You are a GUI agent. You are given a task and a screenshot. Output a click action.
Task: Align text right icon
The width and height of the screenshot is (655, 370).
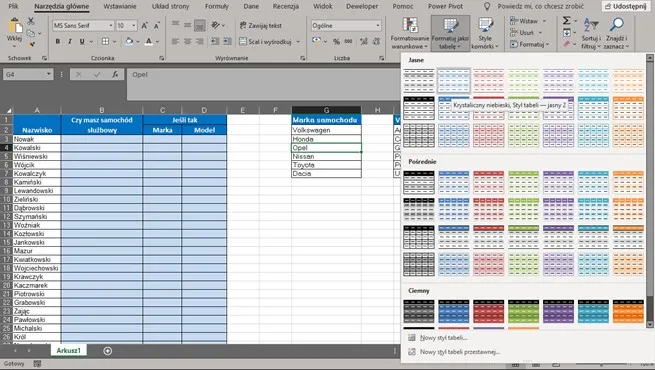[x=200, y=41]
